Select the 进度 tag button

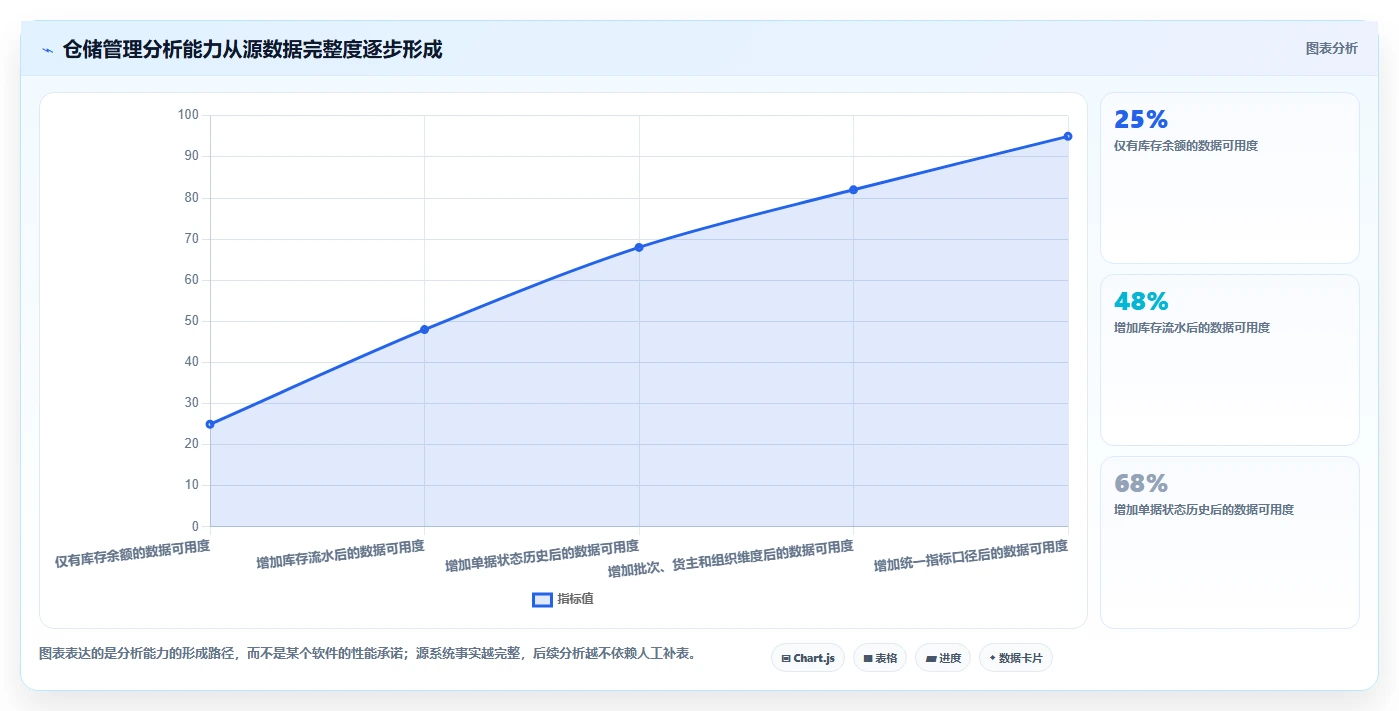pos(943,658)
